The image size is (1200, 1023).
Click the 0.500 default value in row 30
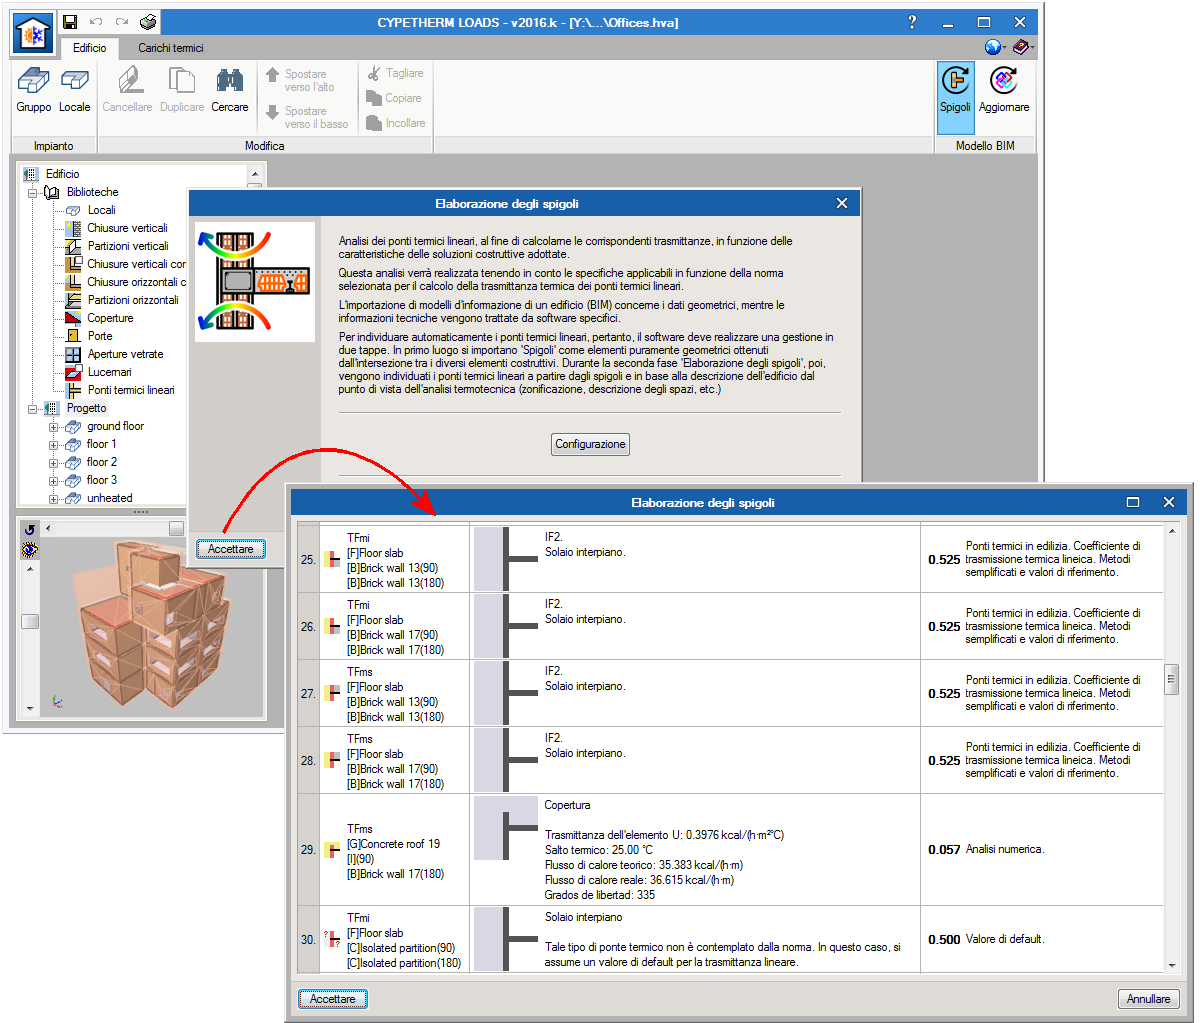[944, 940]
